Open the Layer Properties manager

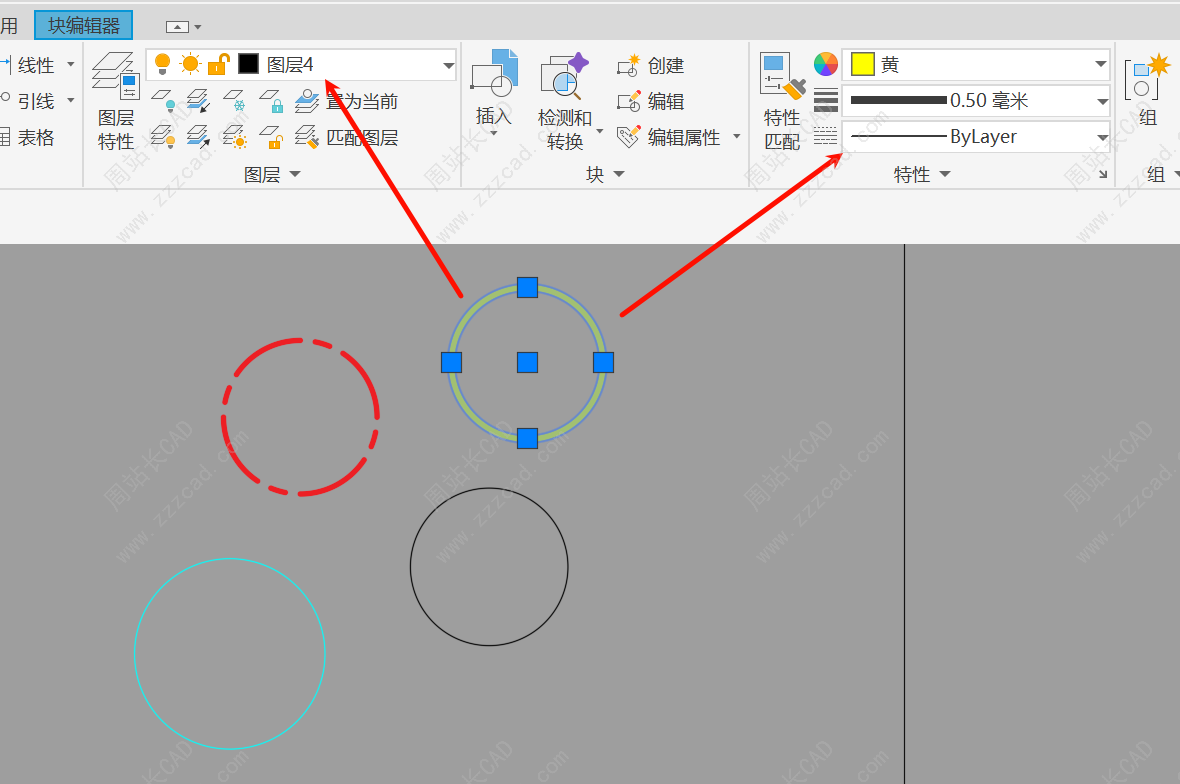tap(116, 100)
